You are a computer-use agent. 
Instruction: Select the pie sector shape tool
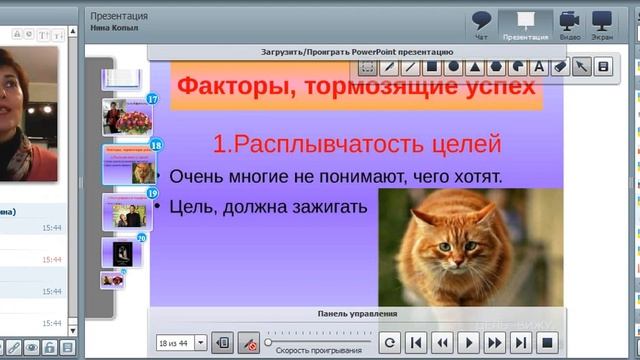518,67
